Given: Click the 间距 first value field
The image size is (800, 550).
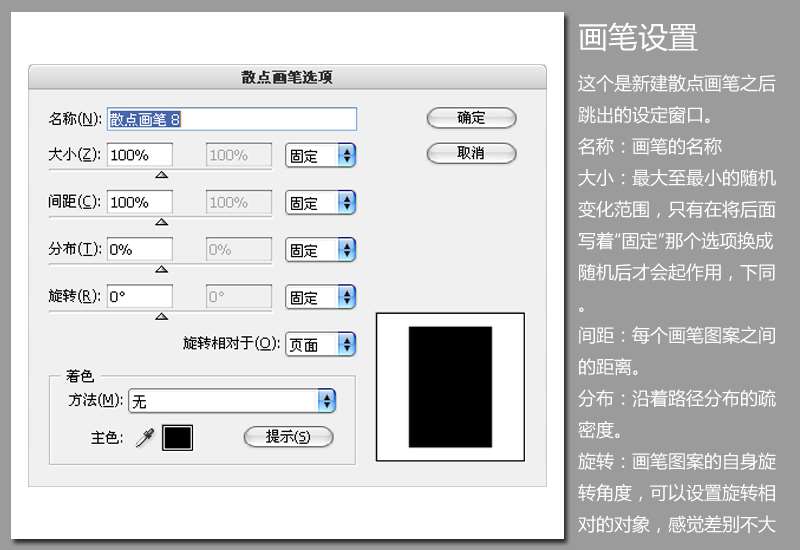Looking at the screenshot, I should click(140, 203).
